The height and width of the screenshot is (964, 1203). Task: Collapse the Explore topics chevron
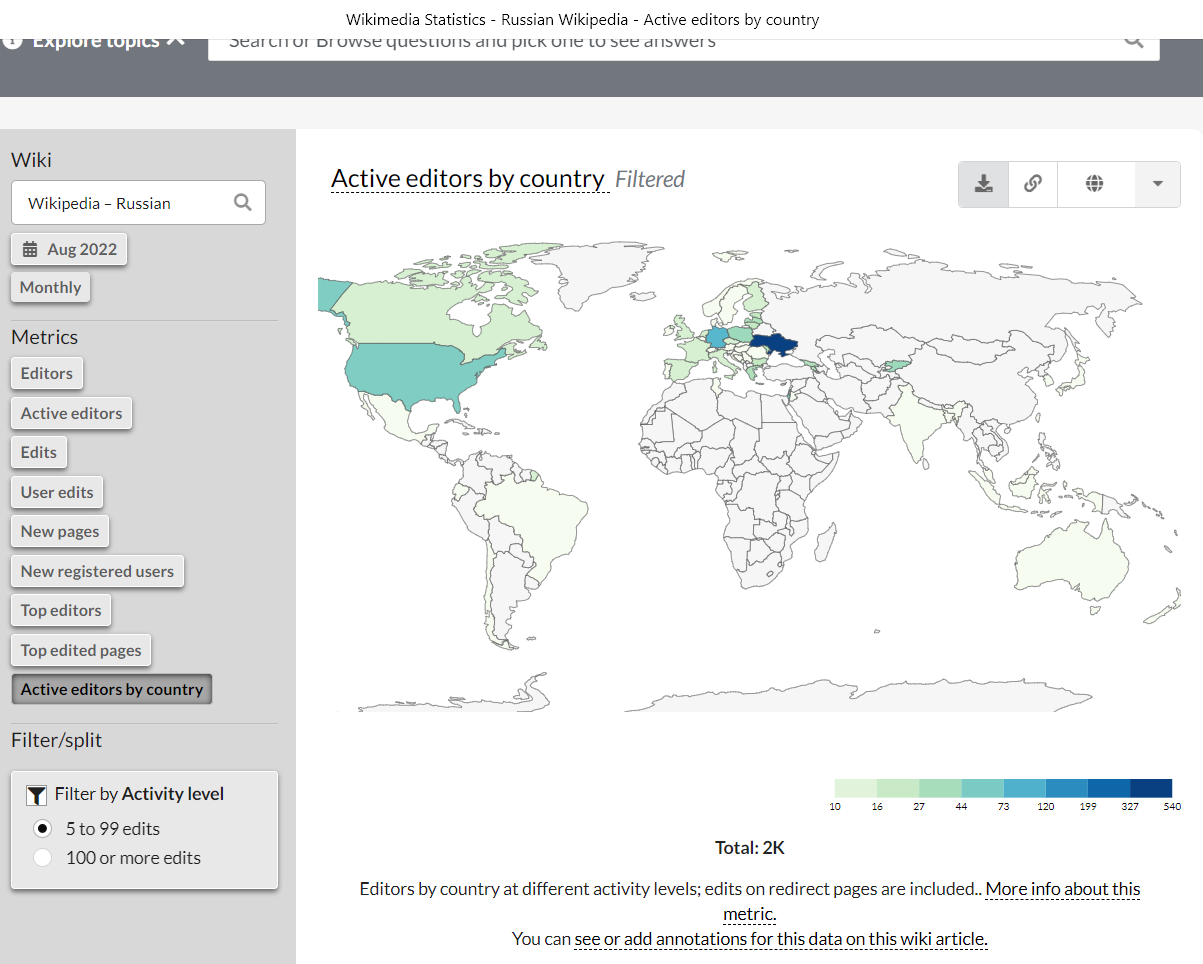coord(176,41)
